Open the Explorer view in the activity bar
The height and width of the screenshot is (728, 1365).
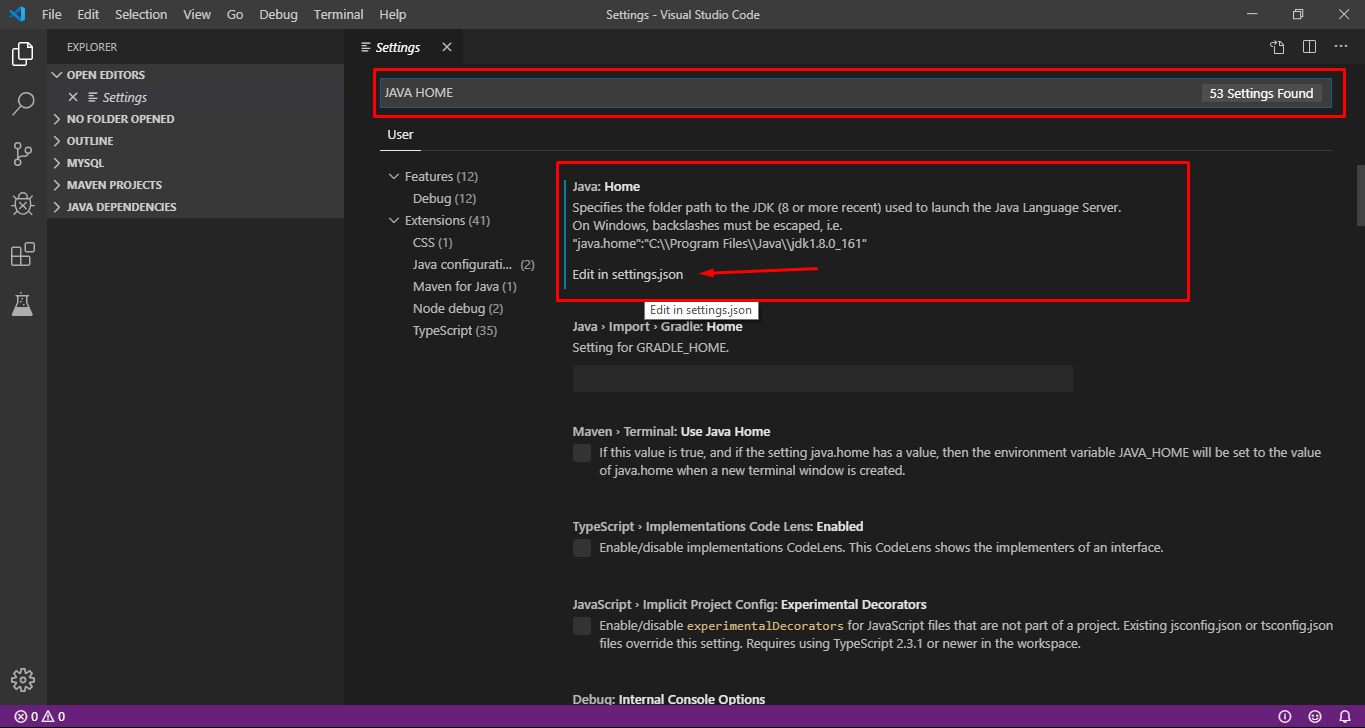22,54
